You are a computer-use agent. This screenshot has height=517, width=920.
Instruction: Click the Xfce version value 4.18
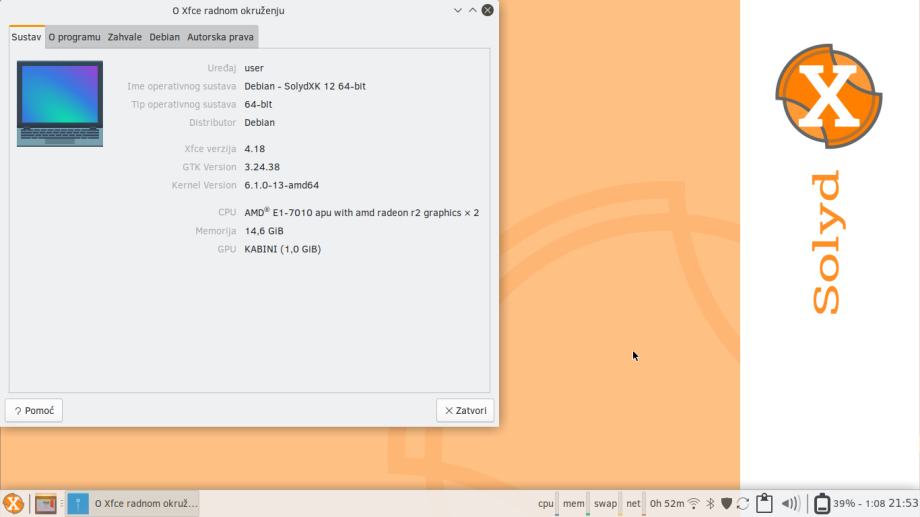click(255, 149)
